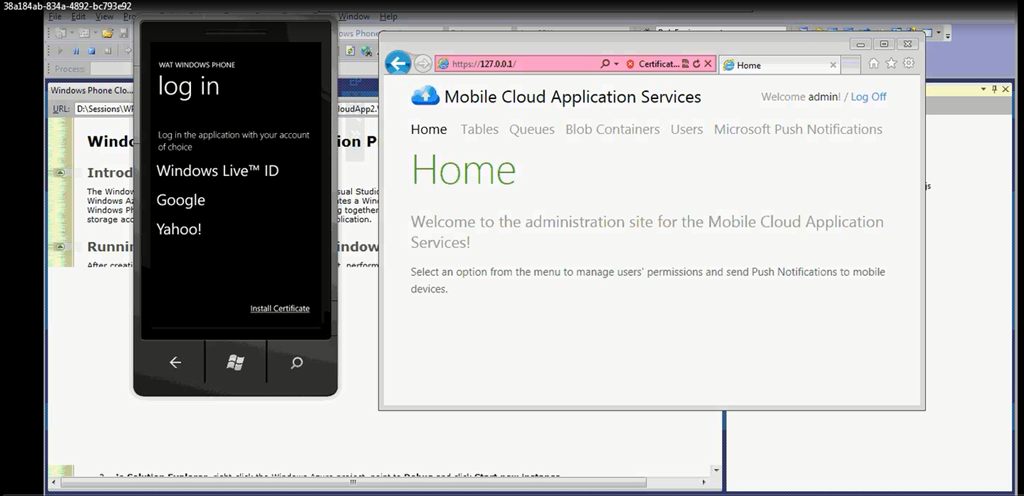Open the Queues page
This screenshot has height=496, width=1024.
point(532,129)
